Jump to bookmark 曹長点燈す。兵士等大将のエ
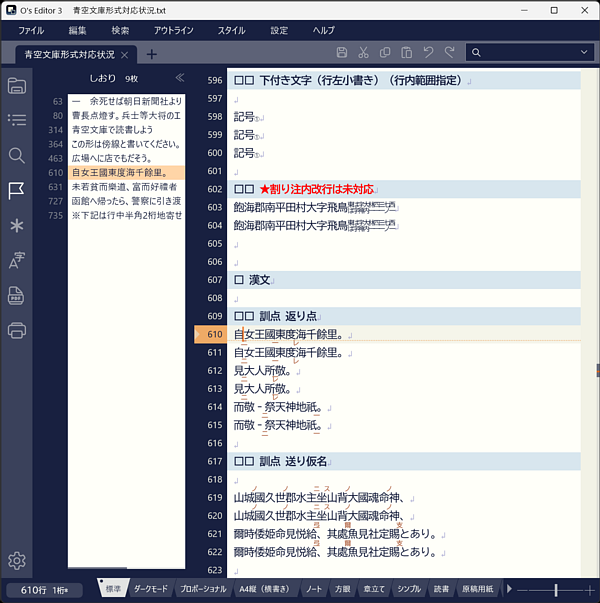 coord(126,115)
